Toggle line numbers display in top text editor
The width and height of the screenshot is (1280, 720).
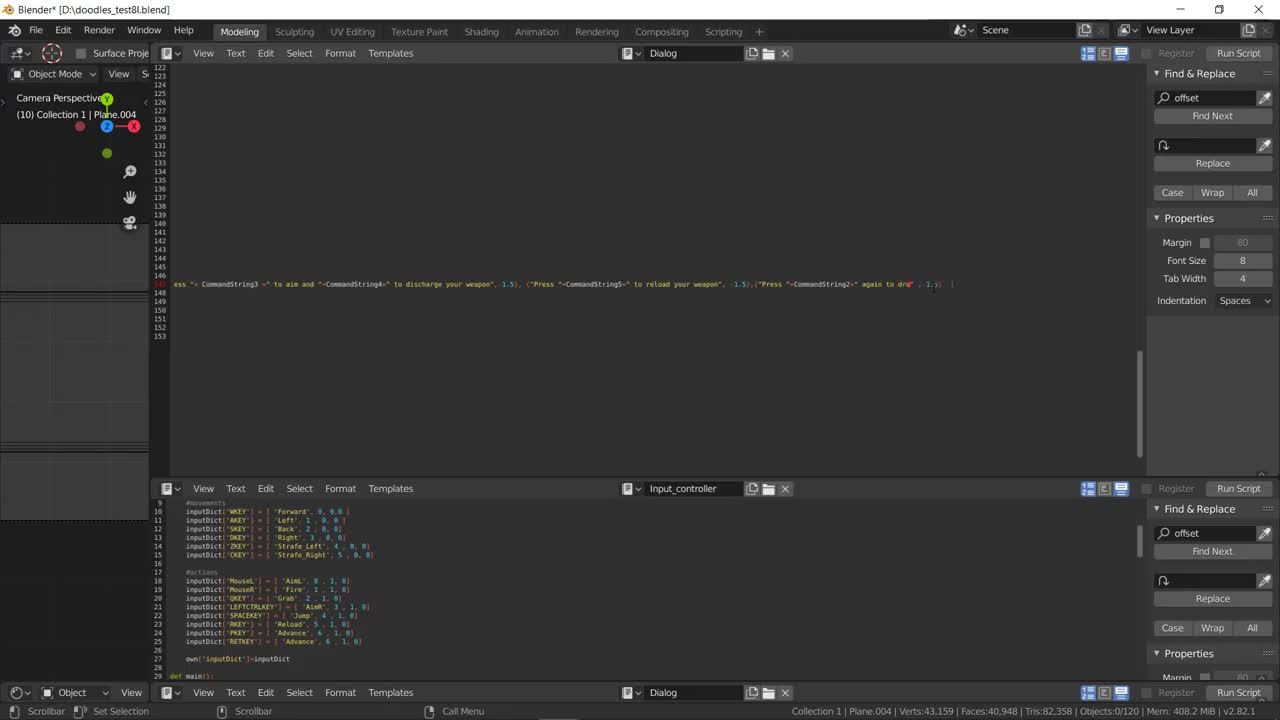pyautogui.click(x=1088, y=53)
